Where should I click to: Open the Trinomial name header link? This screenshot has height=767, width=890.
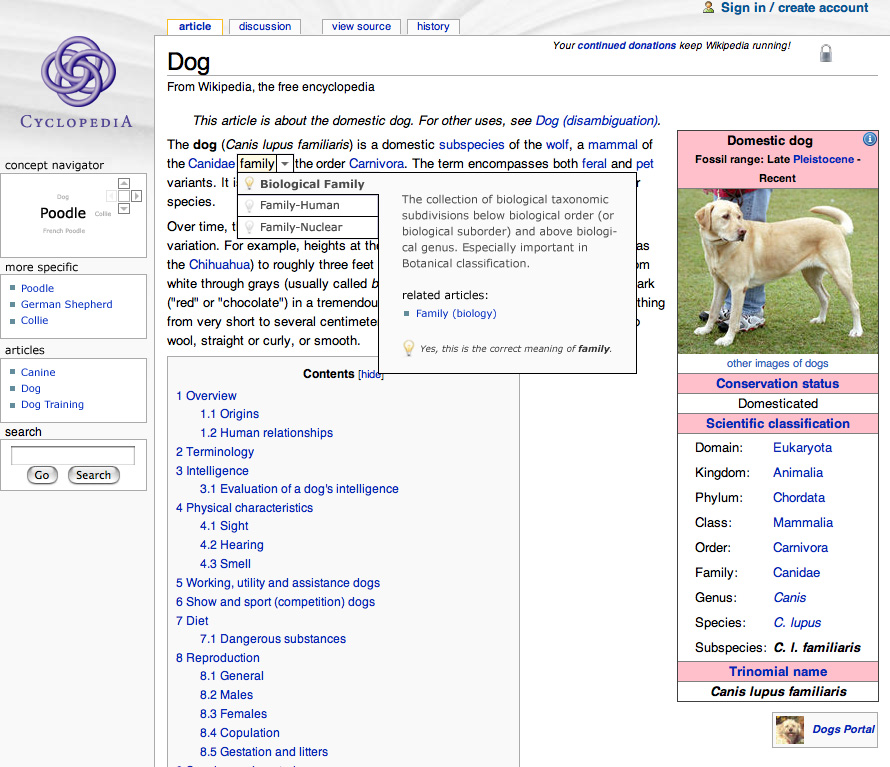pos(778,672)
